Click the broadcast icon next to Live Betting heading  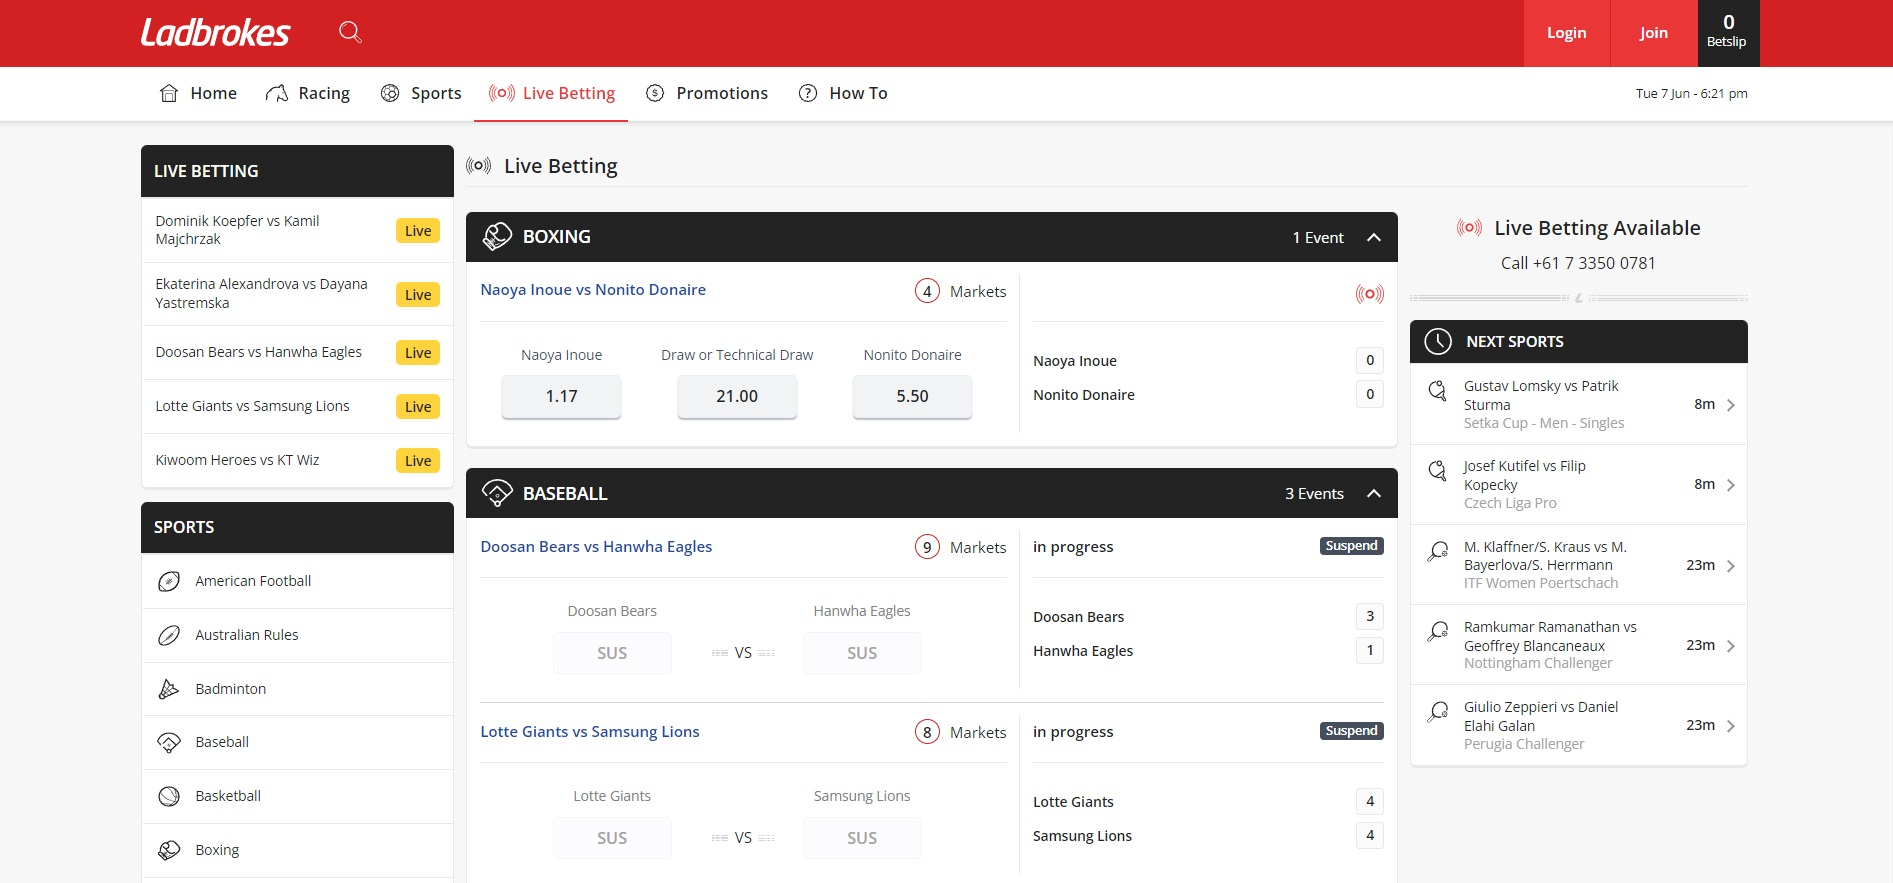(479, 166)
